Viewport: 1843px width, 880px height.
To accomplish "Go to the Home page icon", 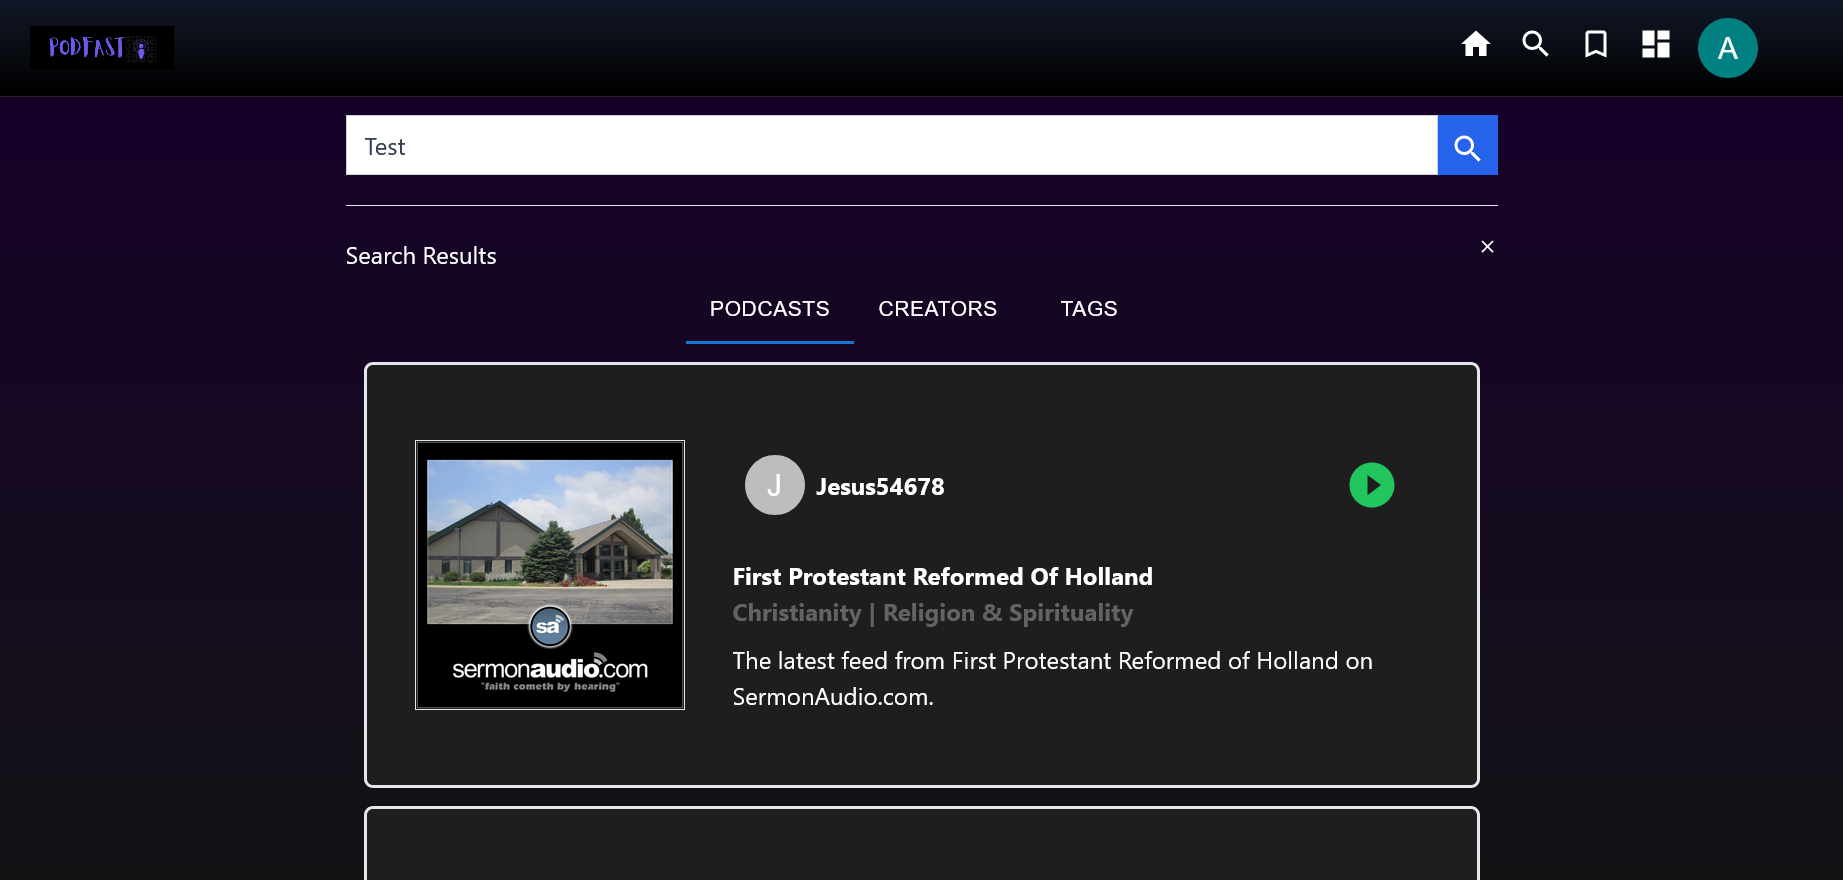I will pos(1475,44).
